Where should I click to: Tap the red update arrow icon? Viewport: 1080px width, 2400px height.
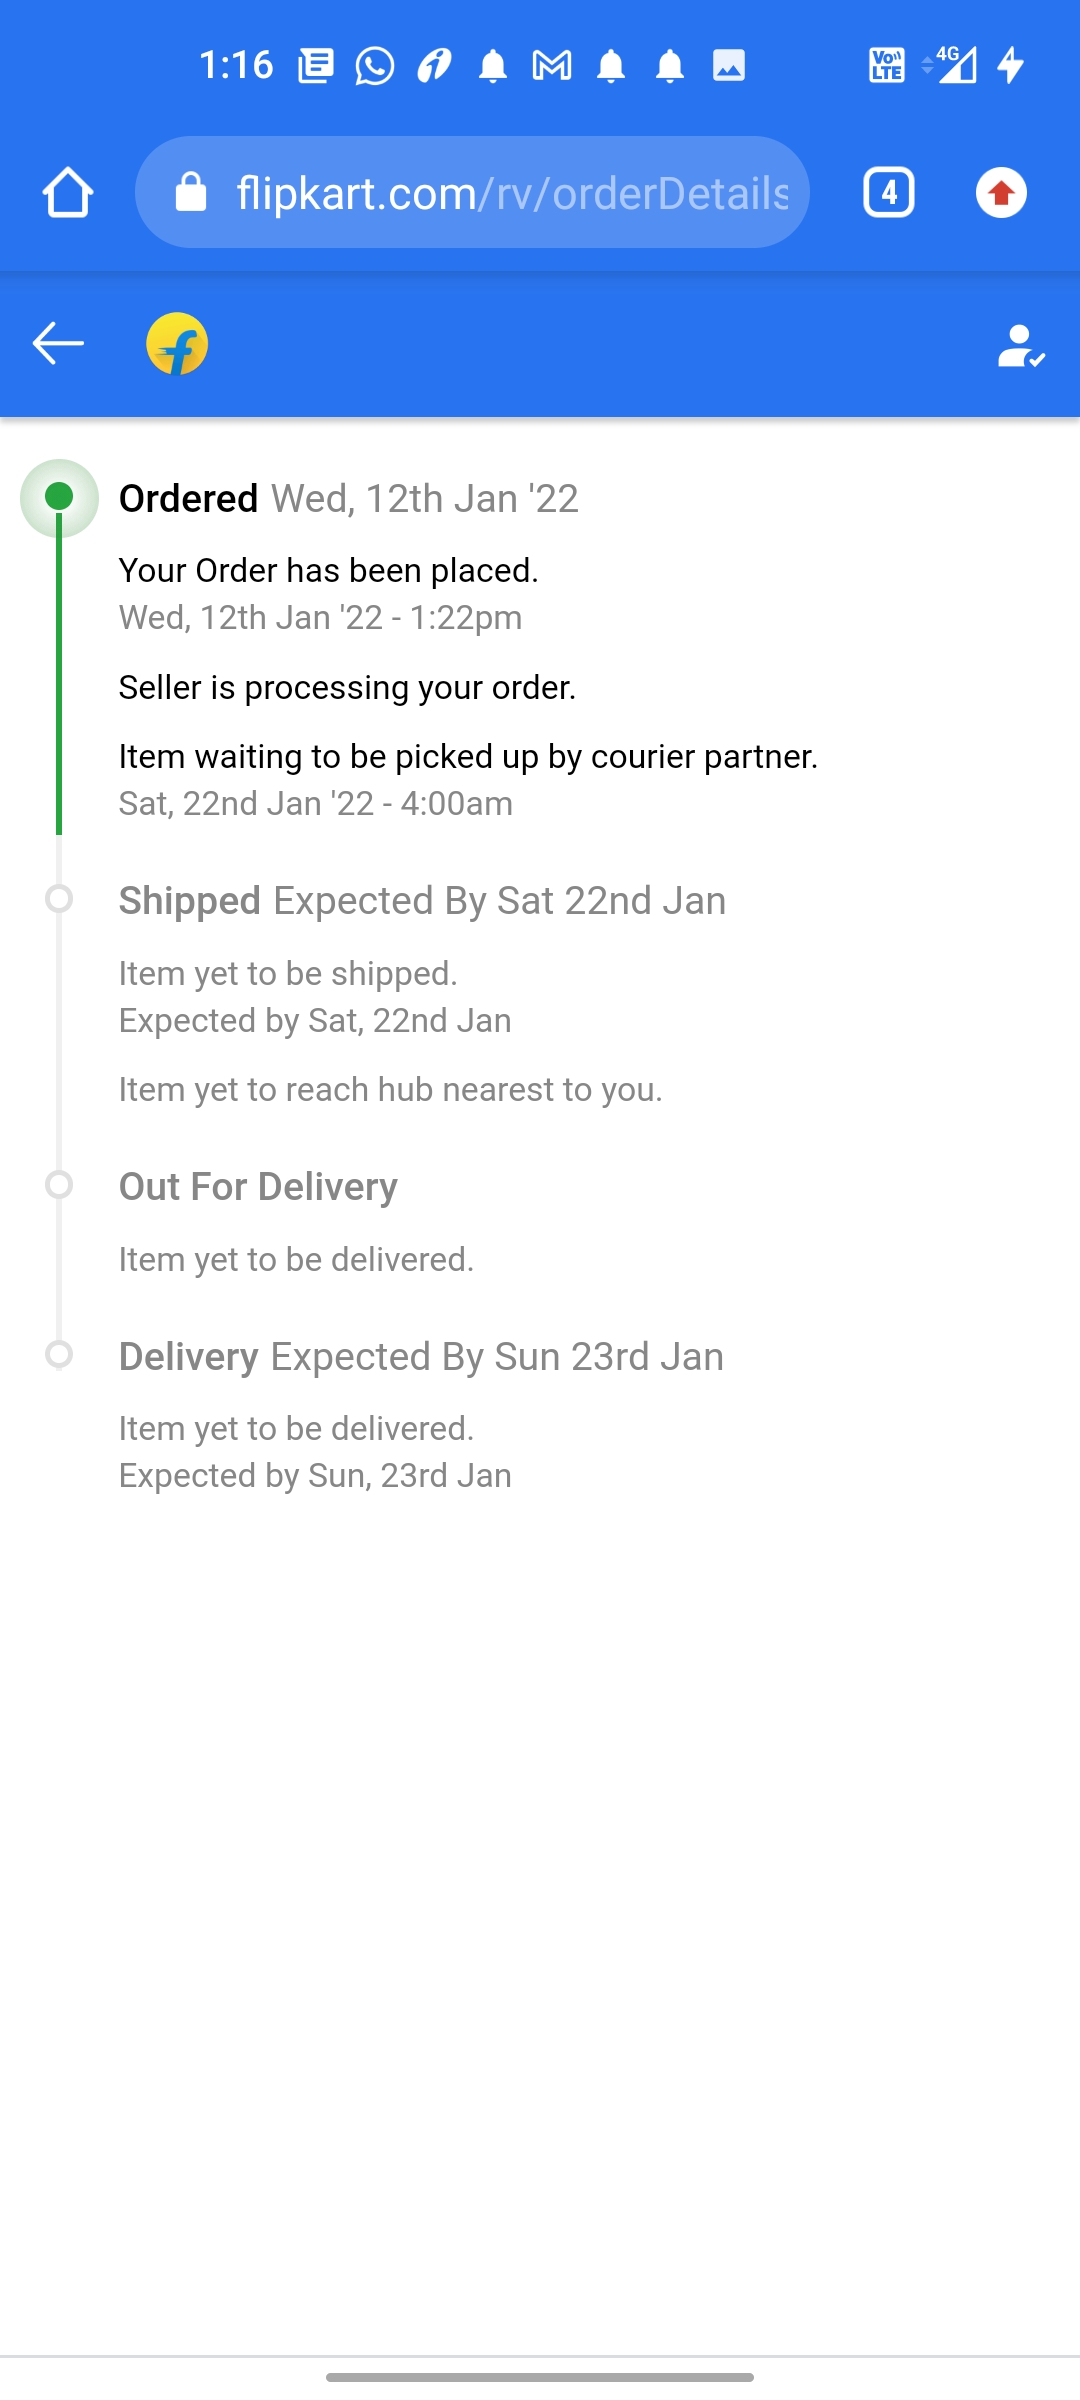(x=1001, y=192)
